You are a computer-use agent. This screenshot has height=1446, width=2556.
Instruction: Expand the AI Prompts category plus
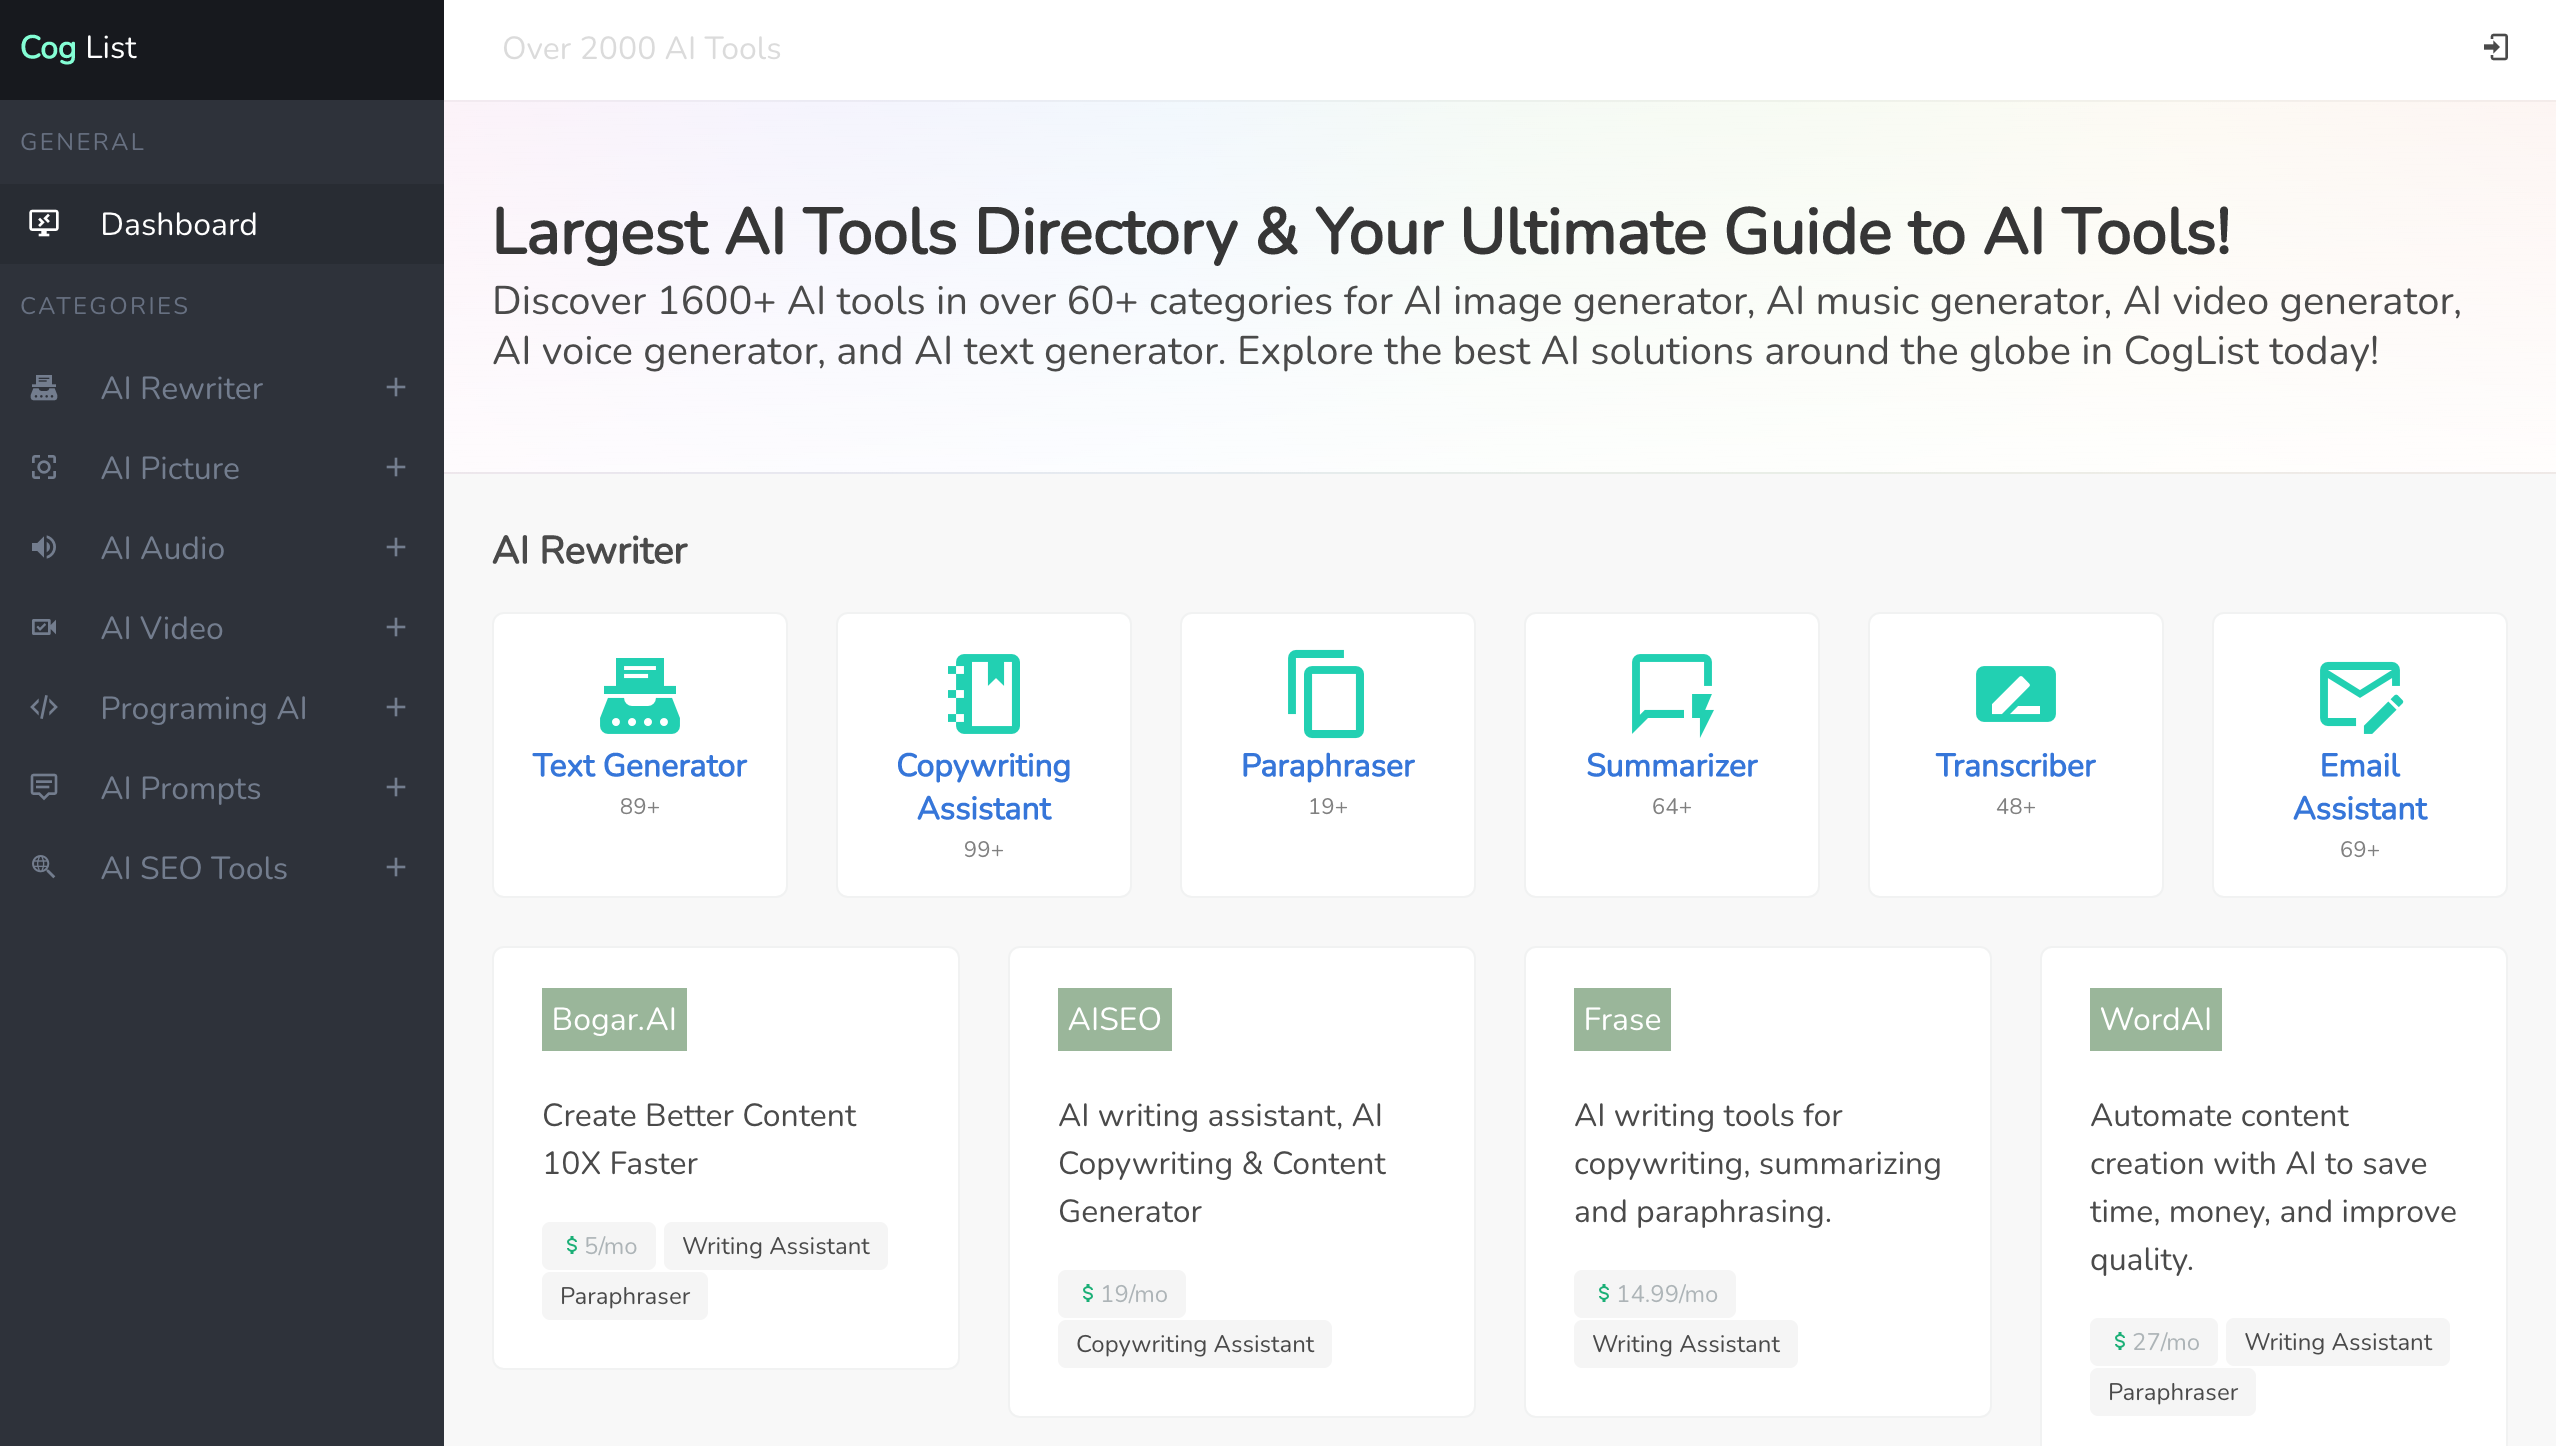point(396,787)
